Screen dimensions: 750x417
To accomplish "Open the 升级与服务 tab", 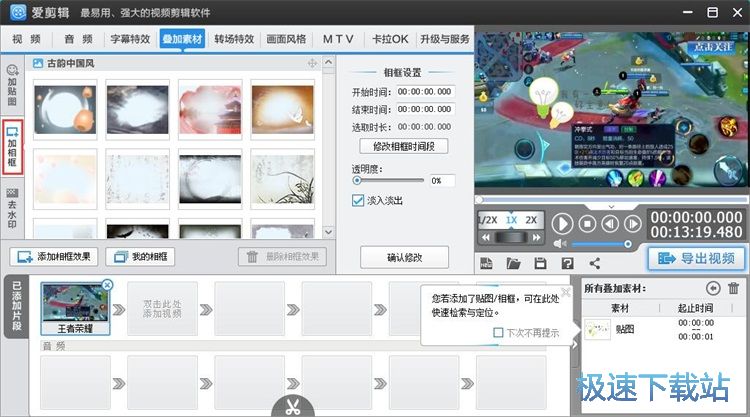I will tap(445, 39).
